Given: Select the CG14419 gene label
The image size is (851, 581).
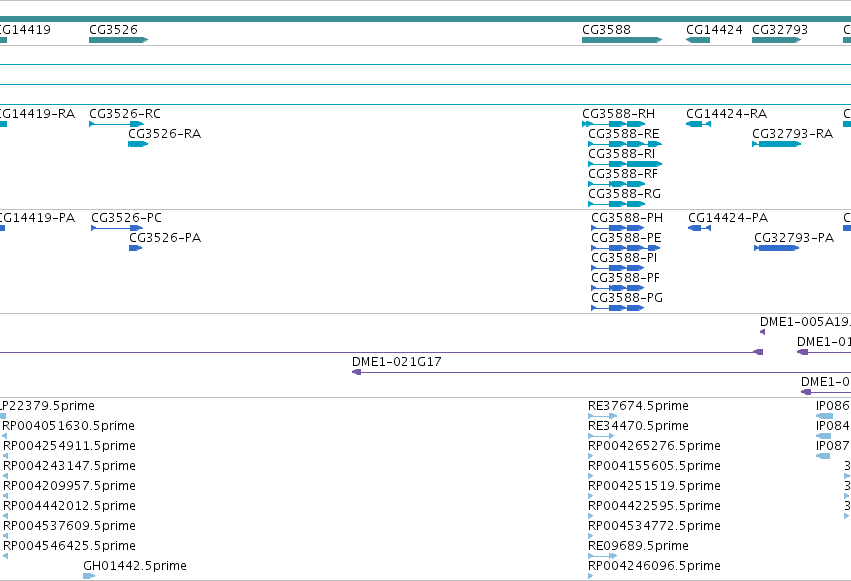Looking at the screenshot, I should tap(25, 29).
